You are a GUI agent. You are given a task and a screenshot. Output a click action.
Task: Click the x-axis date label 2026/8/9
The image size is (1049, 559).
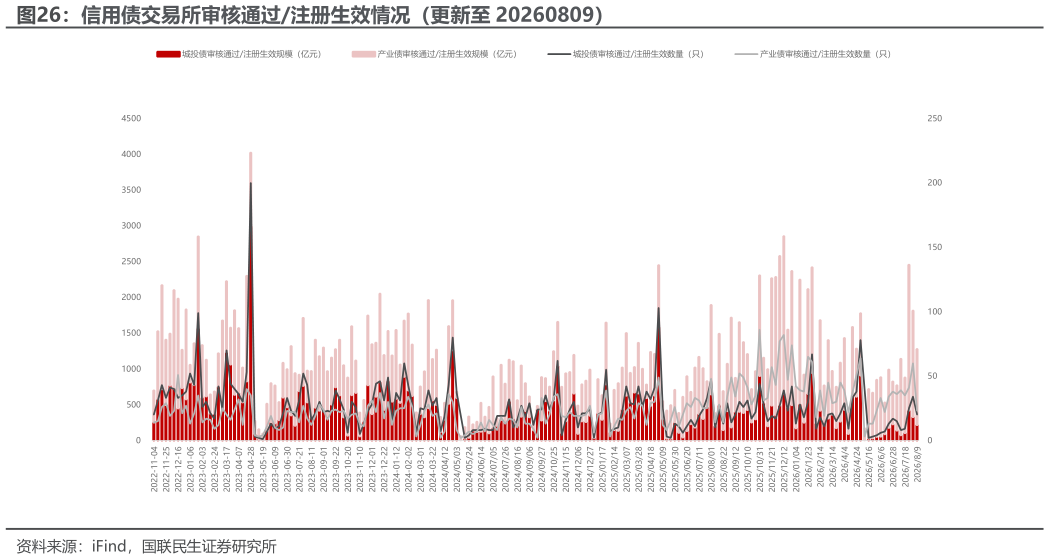click(x=917, y=465)
